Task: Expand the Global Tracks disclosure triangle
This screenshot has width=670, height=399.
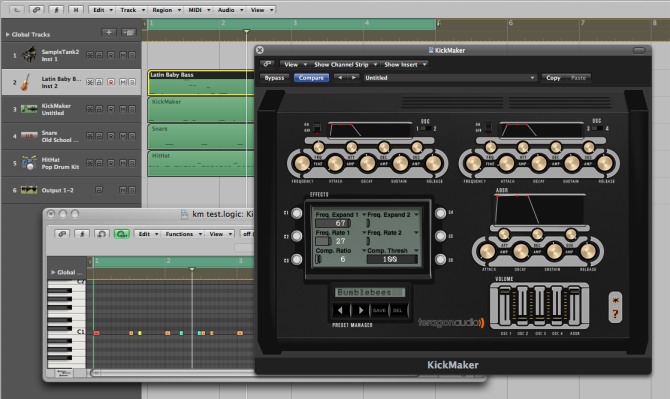Action: click(8, 34)
